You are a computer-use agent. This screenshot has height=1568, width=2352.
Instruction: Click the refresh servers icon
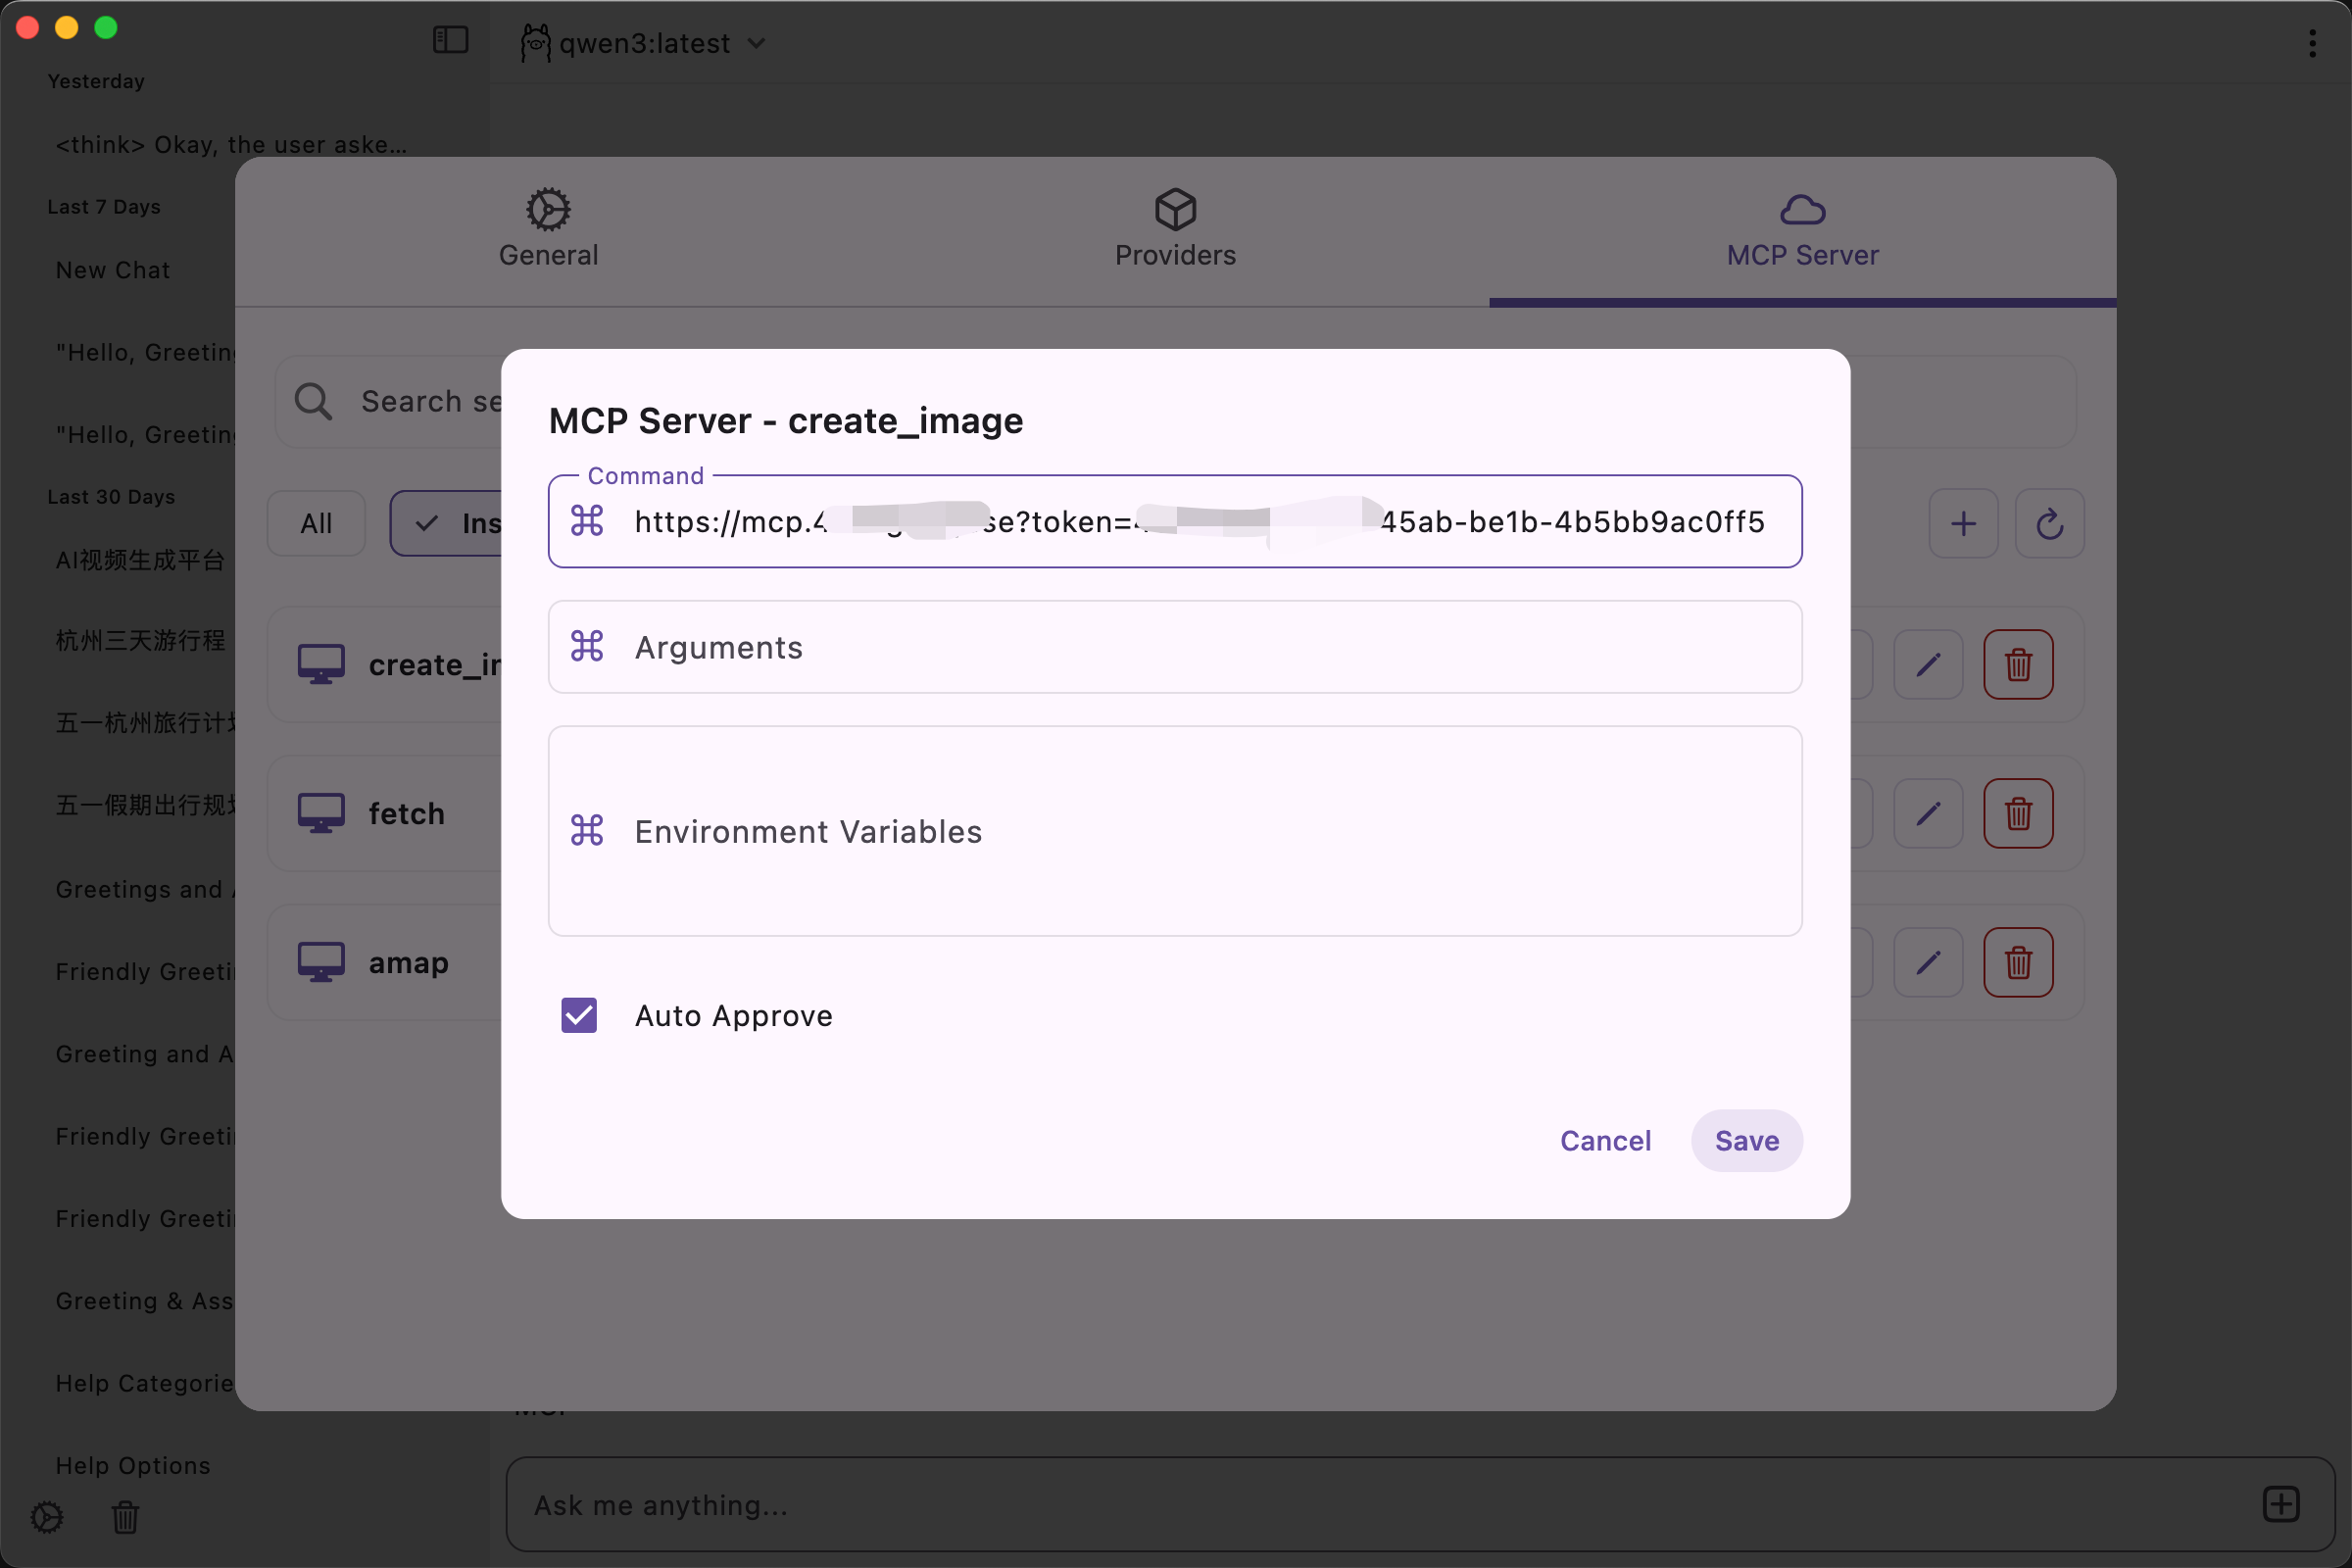[x=2049, y=523]
